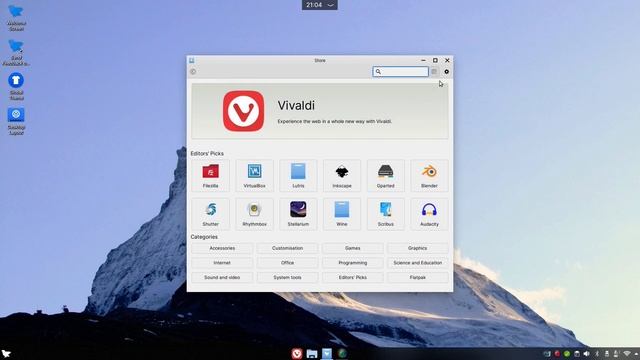This screenshot has height=360, width=640.
Task: Open the Welcome Screen desktop icon
Action: (x=16, y=18)
